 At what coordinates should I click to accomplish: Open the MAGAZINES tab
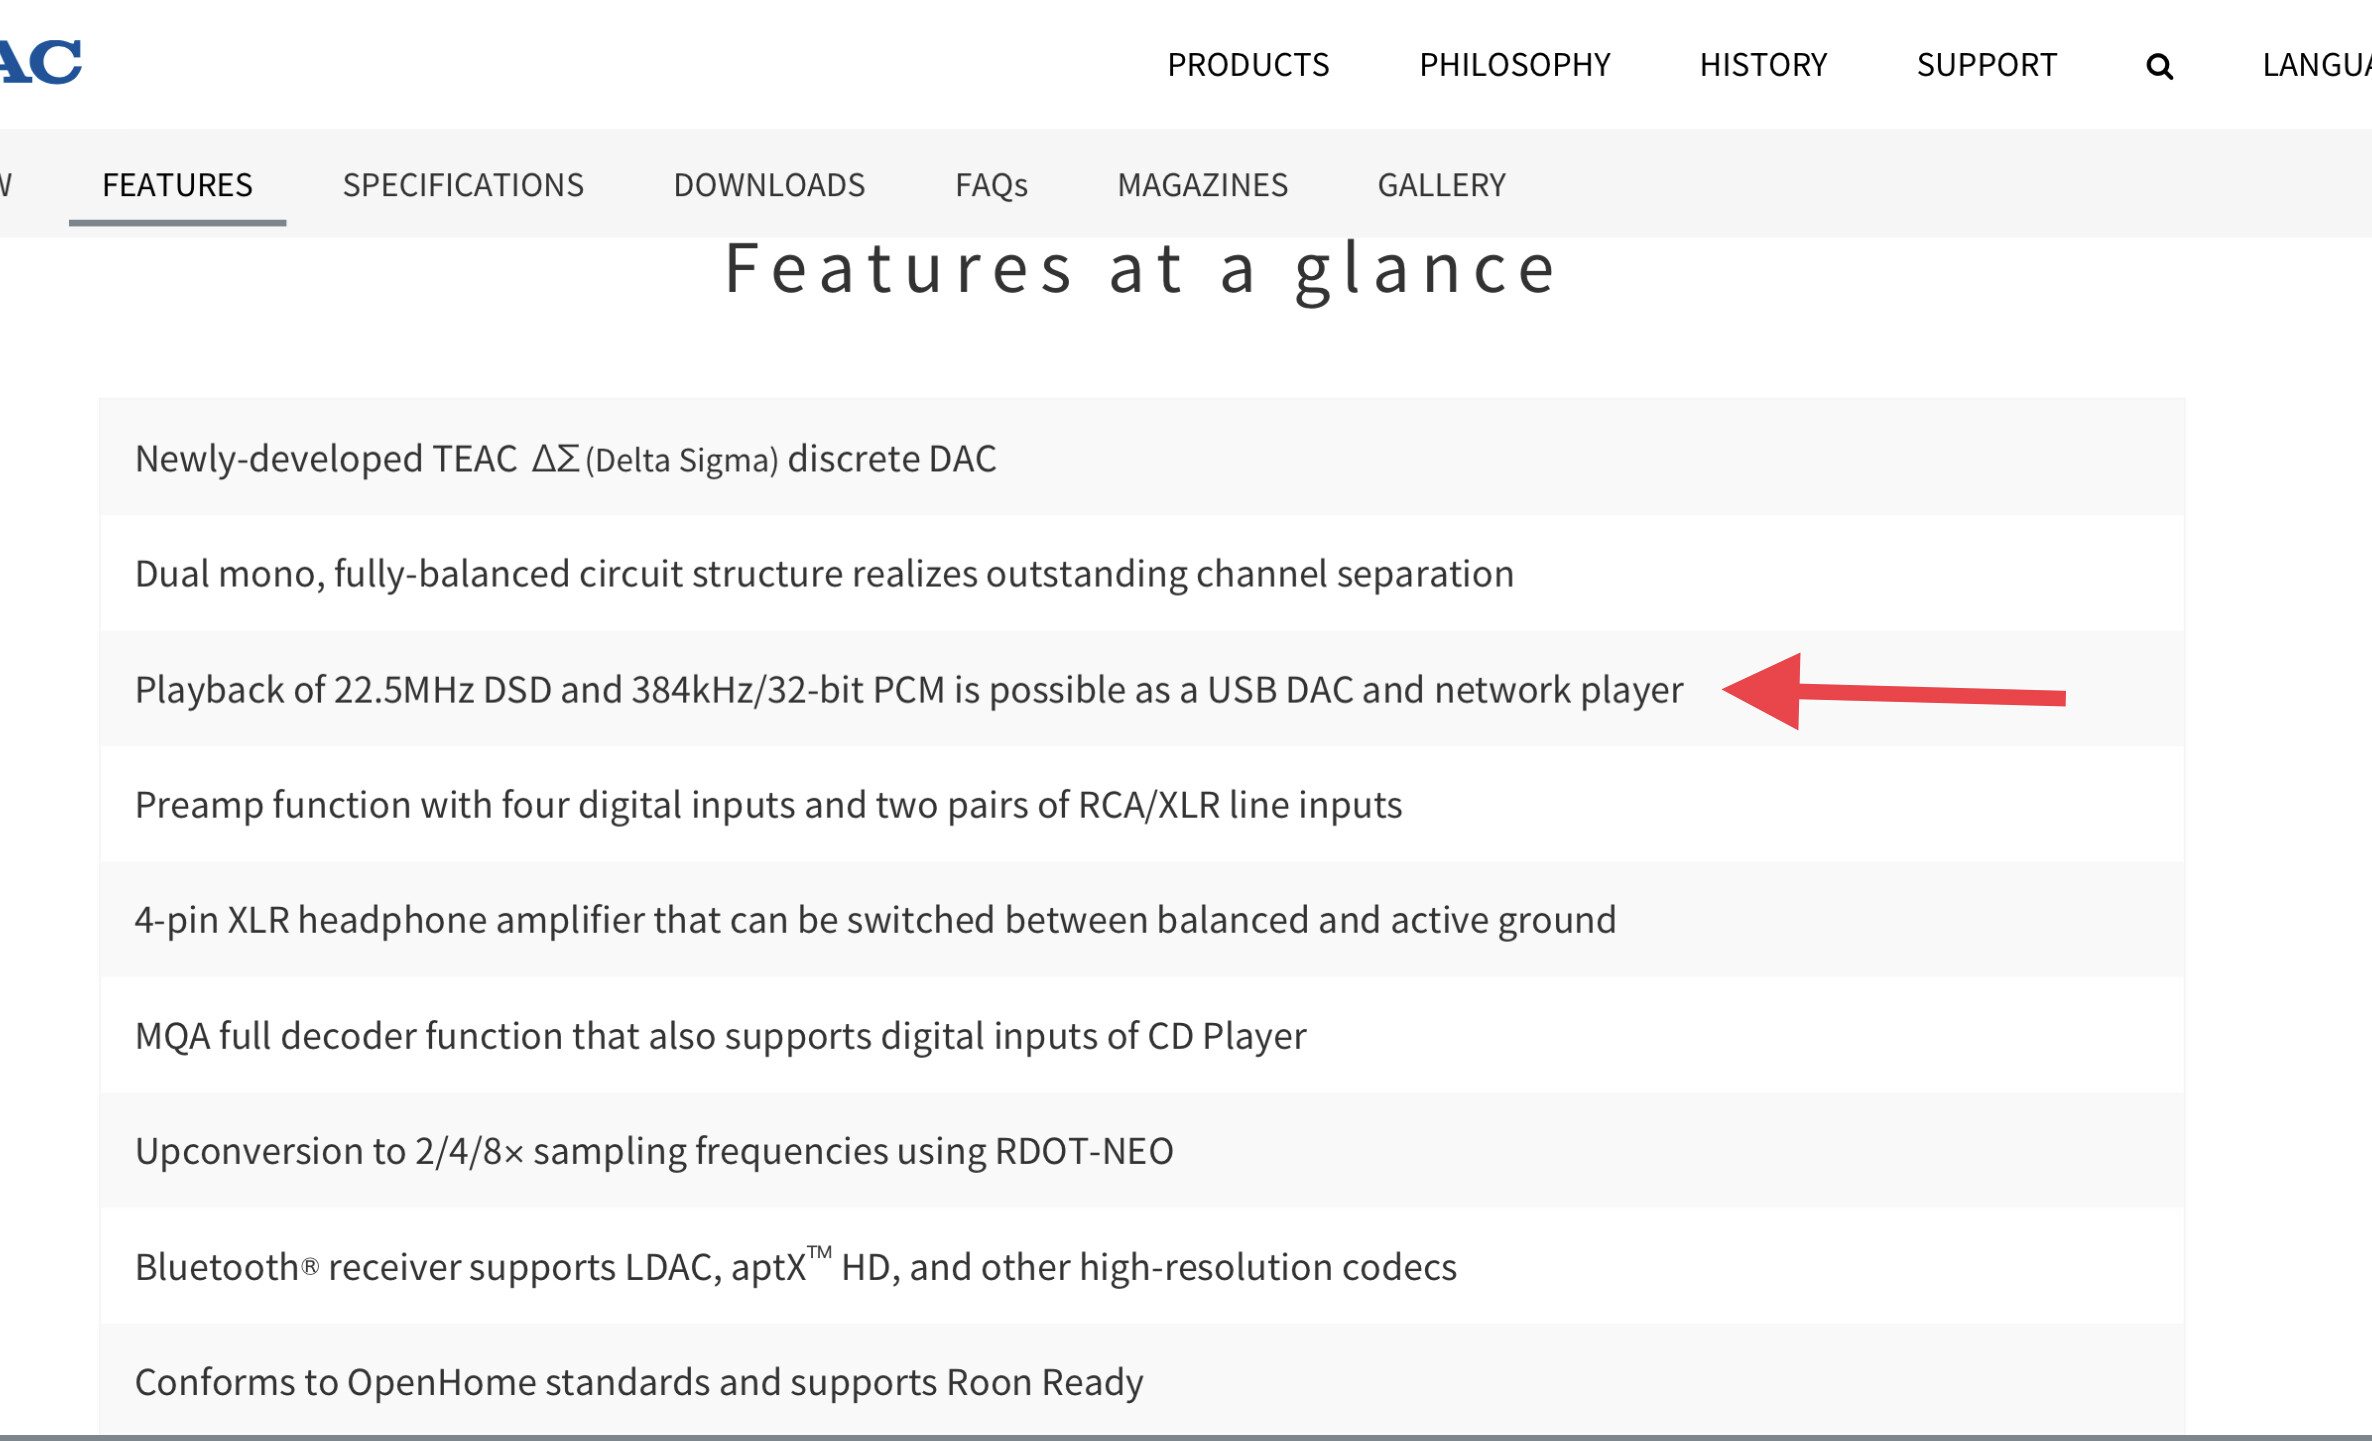(x=1202, y=185)
